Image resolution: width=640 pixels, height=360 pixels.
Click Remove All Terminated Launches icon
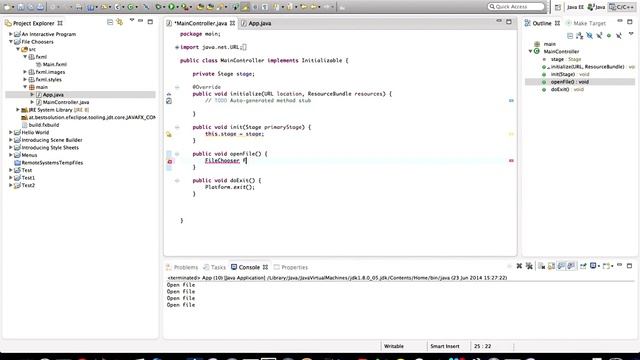[x=529, y=266]
